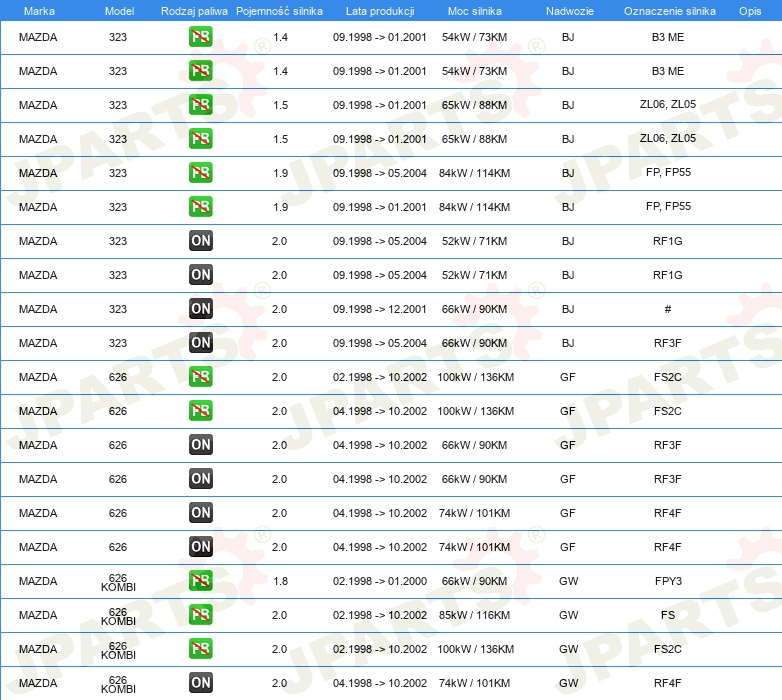782x700 pixels.
Task: Select 'FP, FP55' in the row ending 05.2004
Action: pos(668,173)
